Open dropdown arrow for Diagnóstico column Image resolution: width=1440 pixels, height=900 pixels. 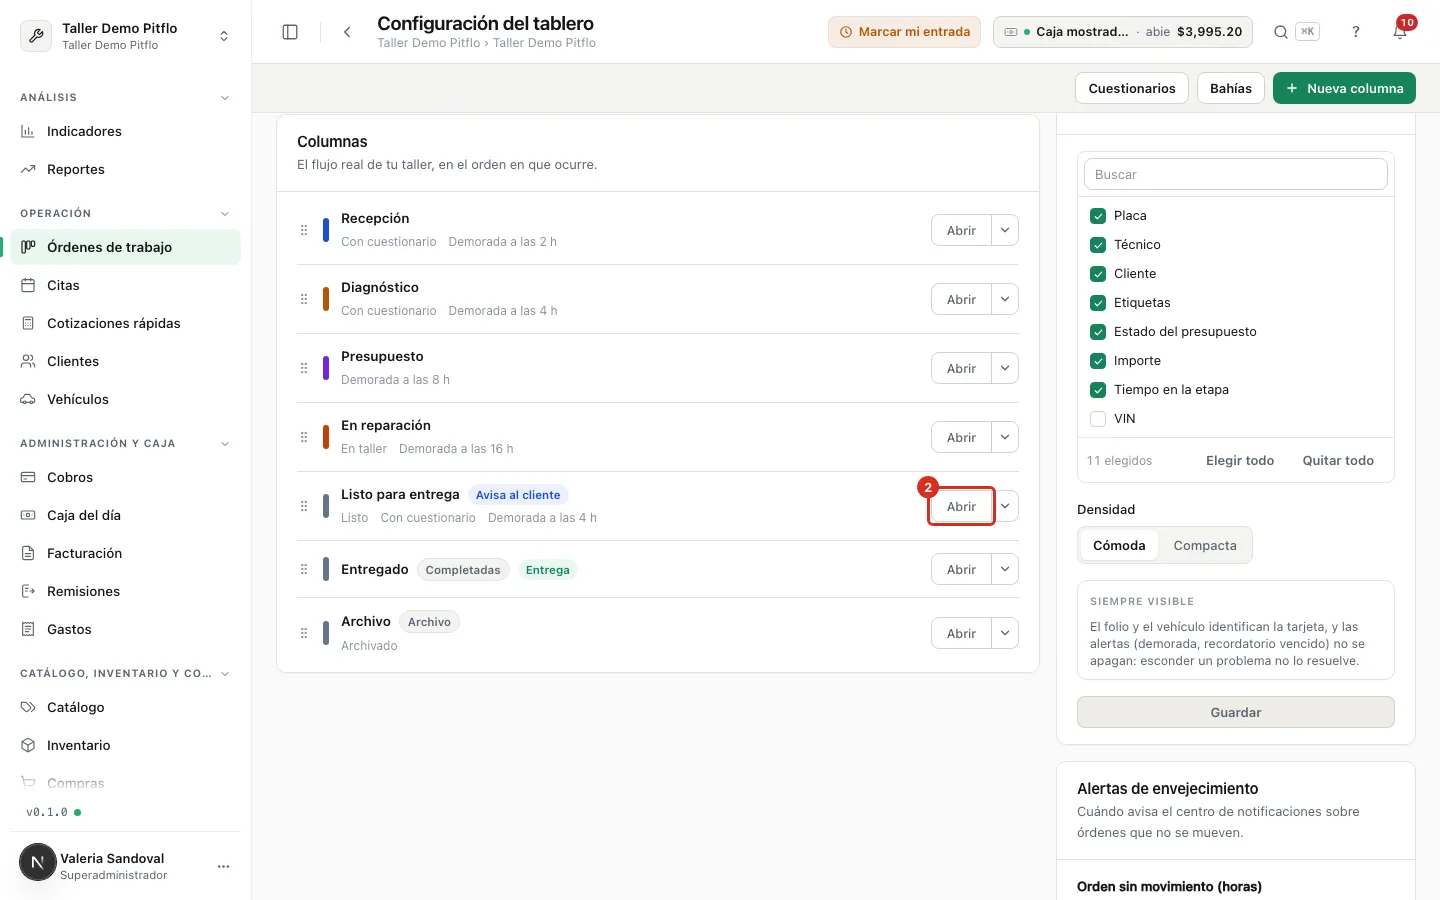tap(1005, 299)
